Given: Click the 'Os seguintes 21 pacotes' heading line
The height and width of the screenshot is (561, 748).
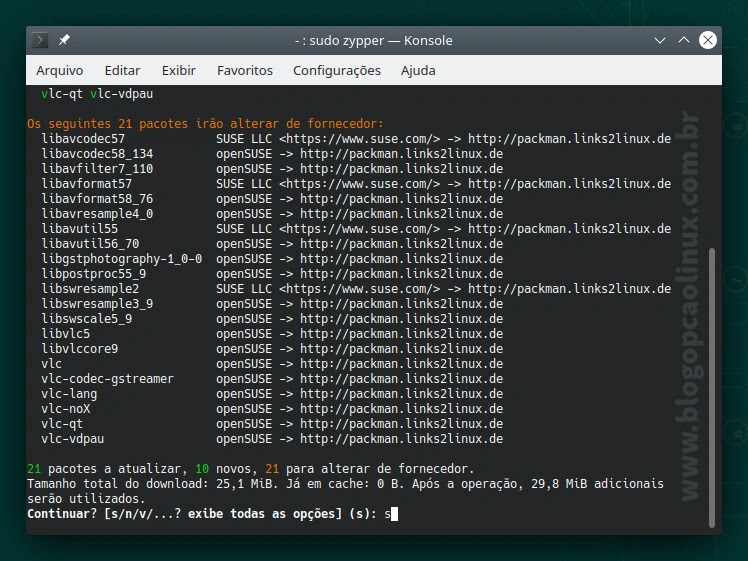Looking at the screenshot, I should (x=205, y=124).
